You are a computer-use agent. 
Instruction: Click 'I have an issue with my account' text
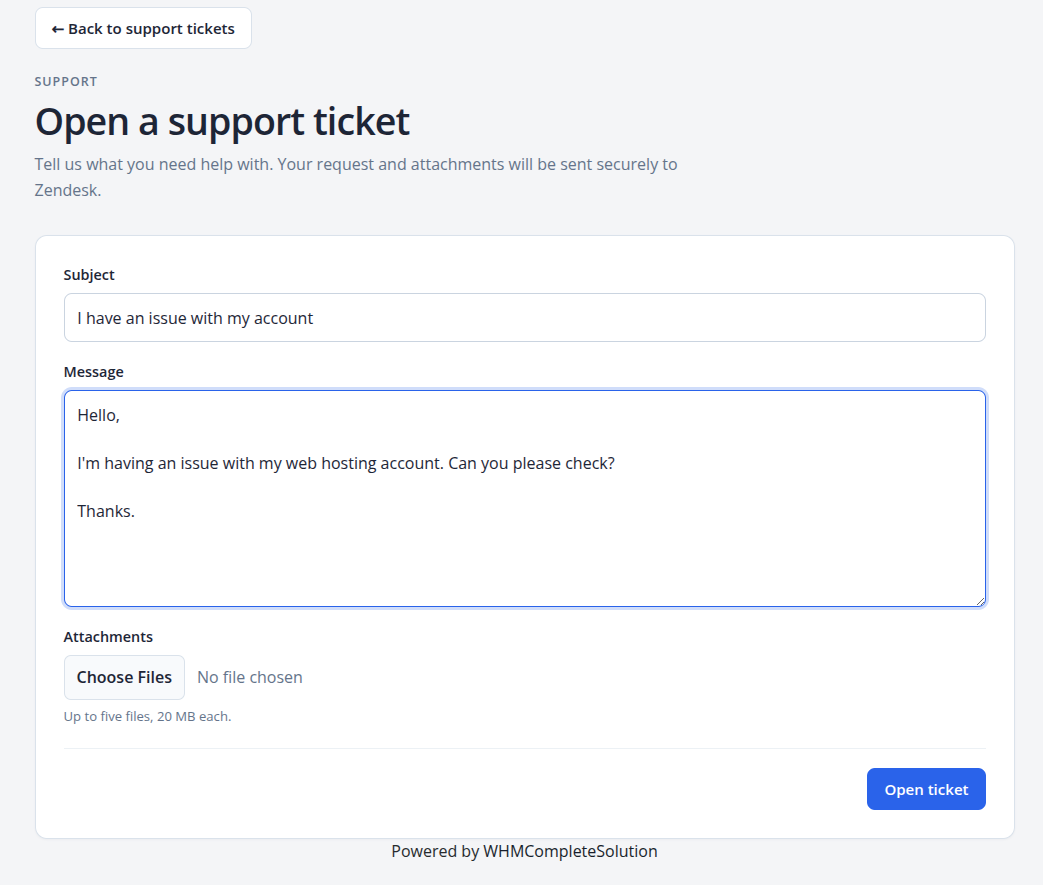[x=195, y=319]
